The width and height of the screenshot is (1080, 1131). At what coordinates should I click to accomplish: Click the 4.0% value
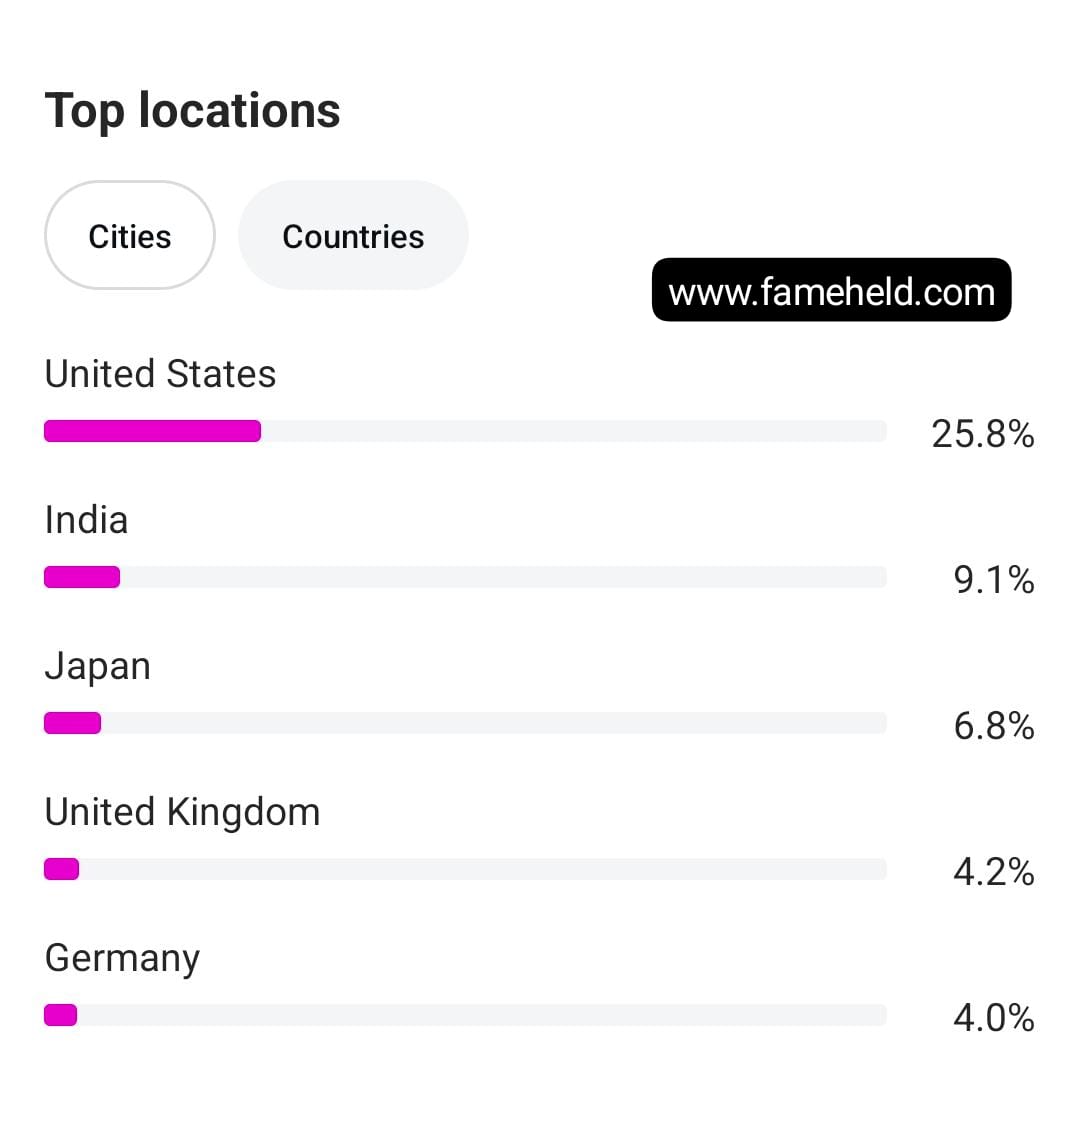coord(993,1017)
